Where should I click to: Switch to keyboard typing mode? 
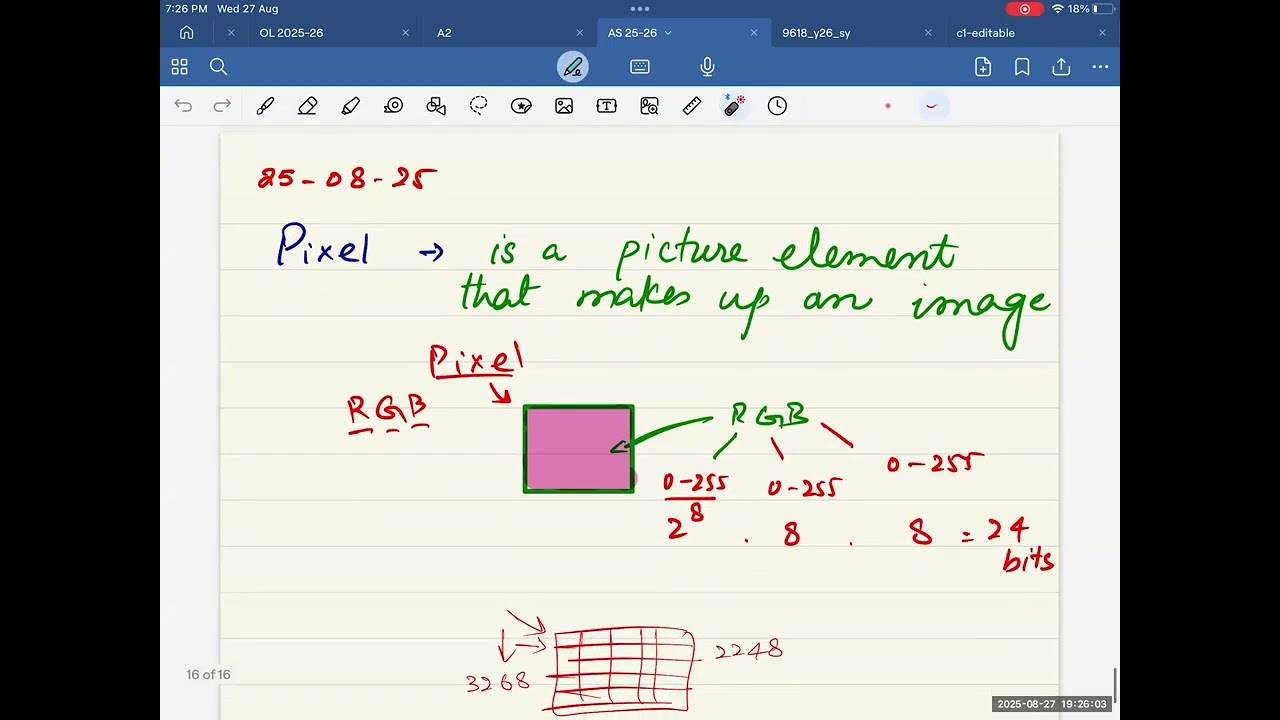point(640,67)
